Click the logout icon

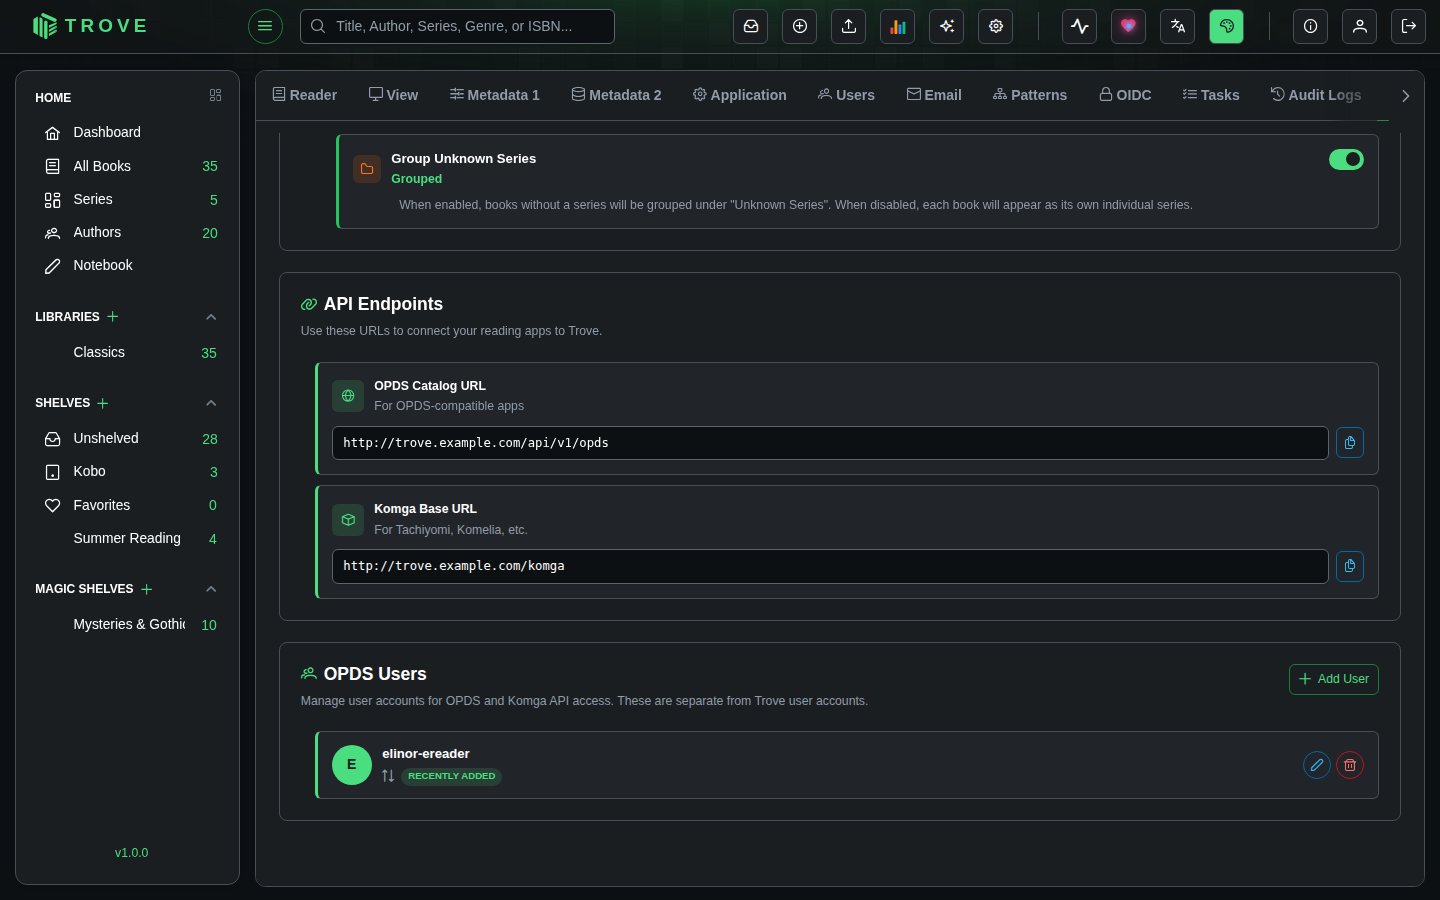1409,26
